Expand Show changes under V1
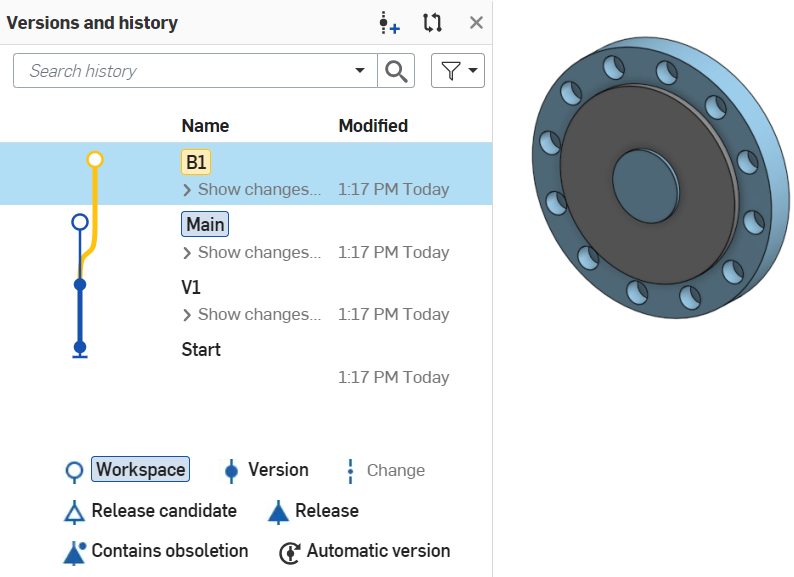 click(252, 315)
